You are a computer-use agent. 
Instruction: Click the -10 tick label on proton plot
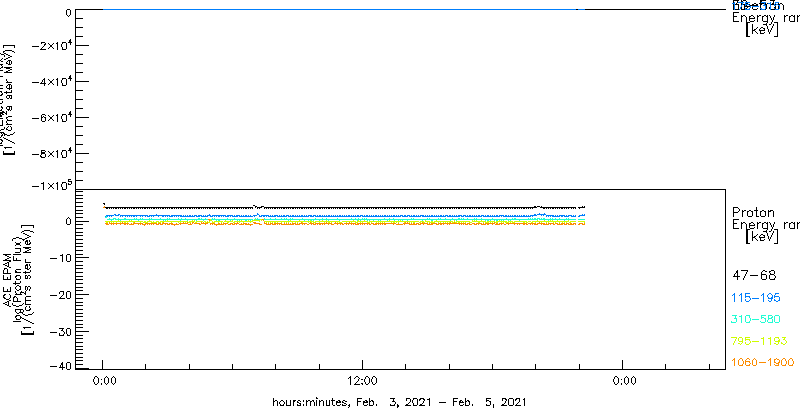click(61, 258)
